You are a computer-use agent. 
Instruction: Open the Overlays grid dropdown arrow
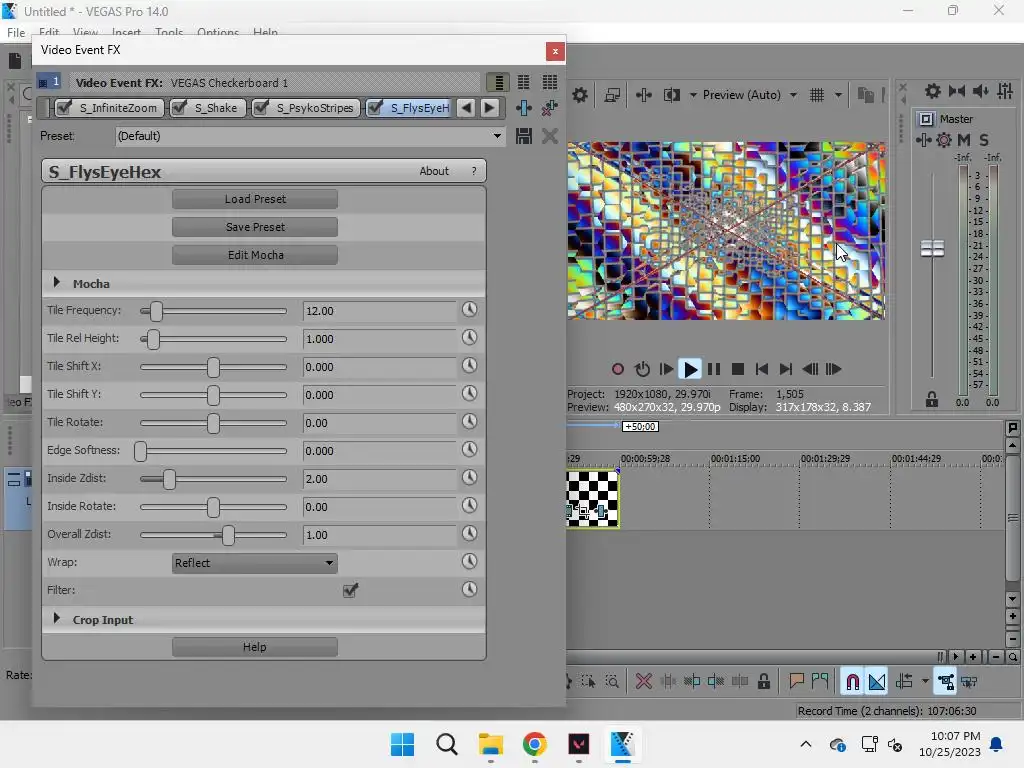click(839, 95)
